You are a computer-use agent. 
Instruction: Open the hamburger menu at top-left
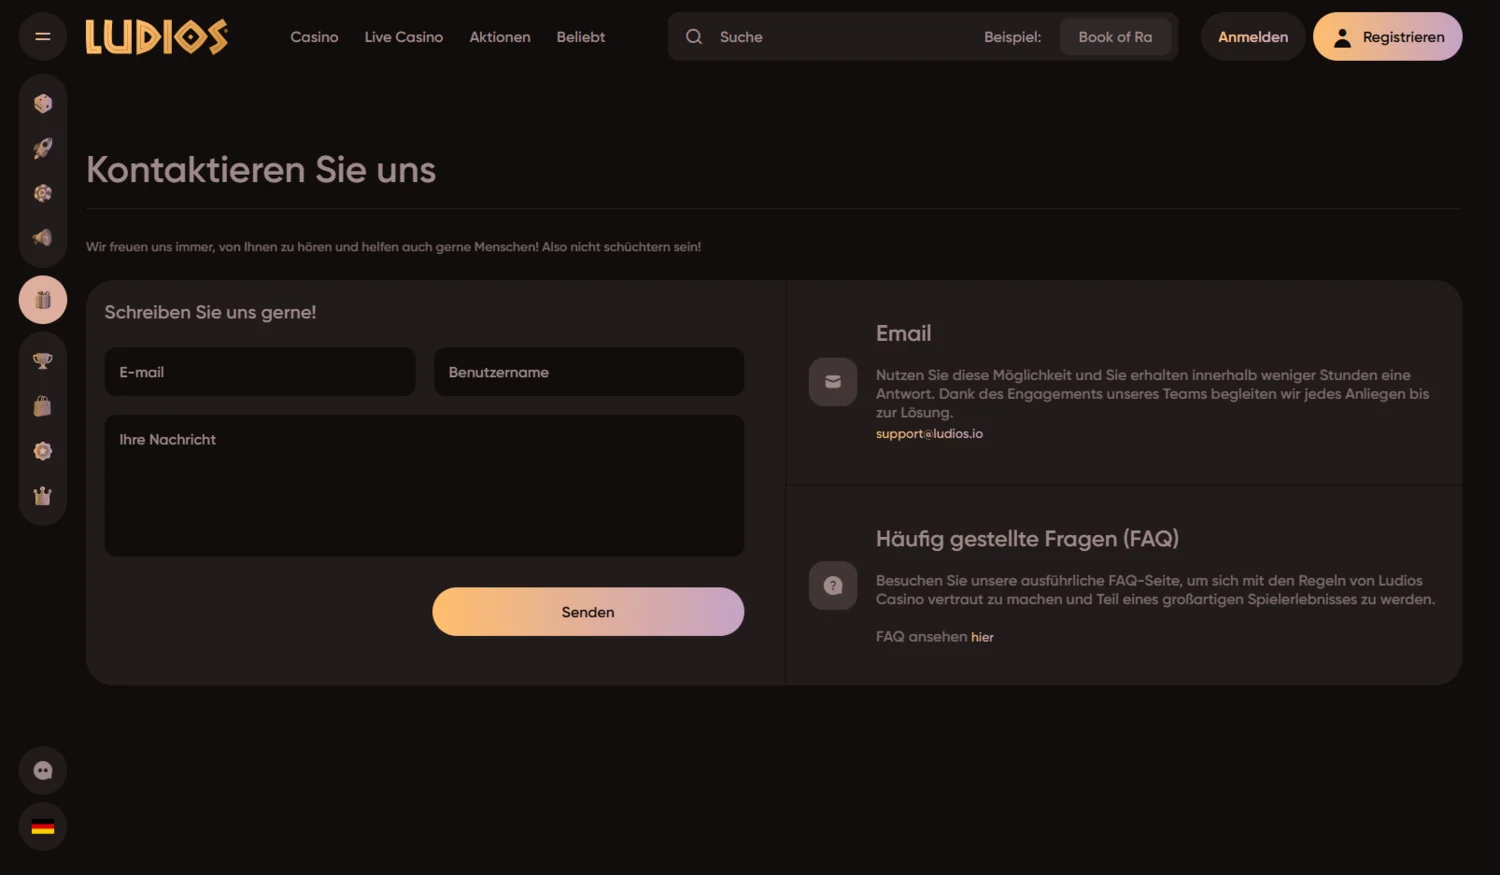(x=43, y=37)
